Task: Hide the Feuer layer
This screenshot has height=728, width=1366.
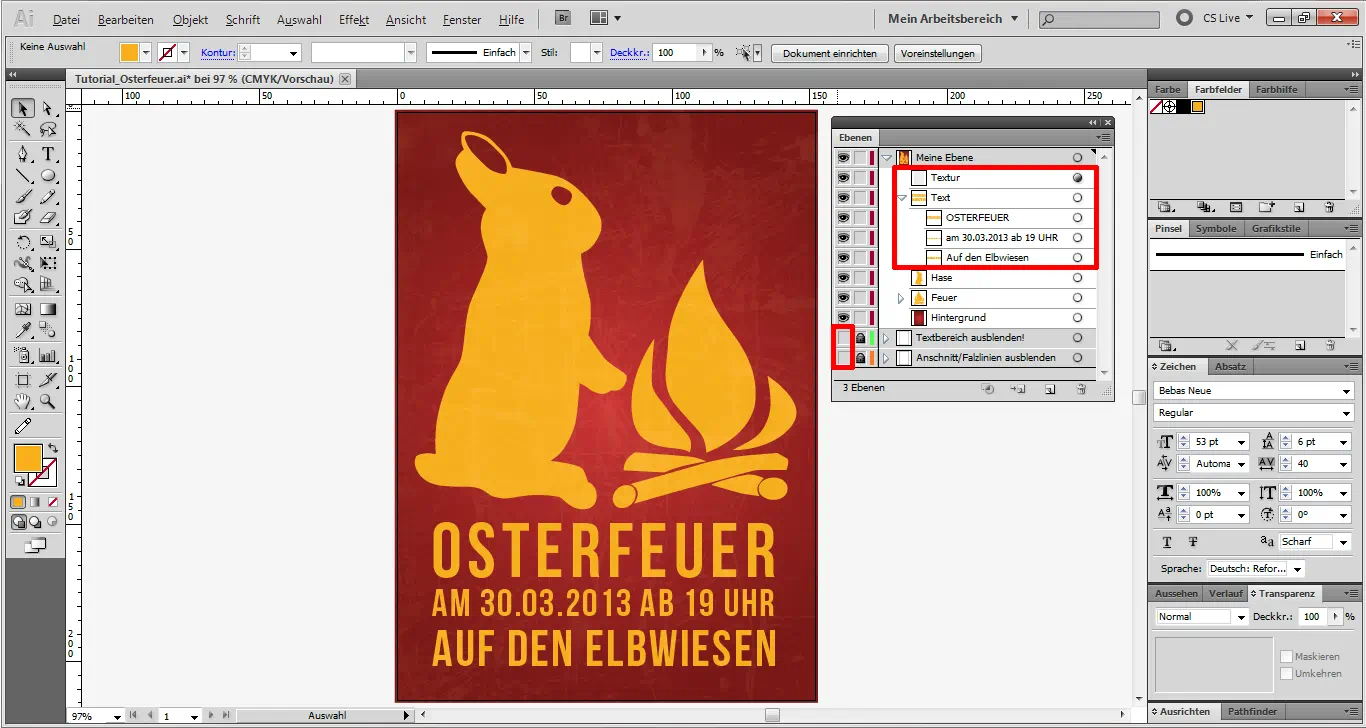Action: tap(843, 297)
